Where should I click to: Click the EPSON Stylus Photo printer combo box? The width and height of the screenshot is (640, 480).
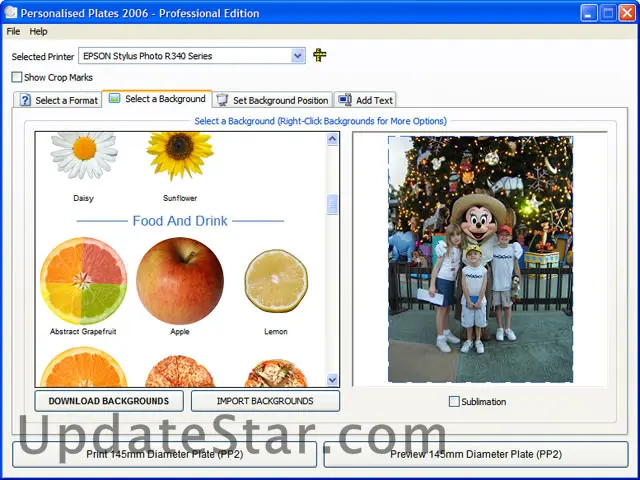(192, 56)
